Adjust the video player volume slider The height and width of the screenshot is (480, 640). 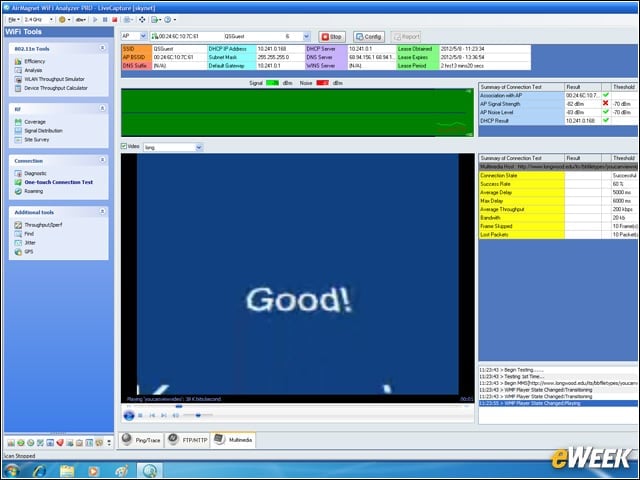tap(198, 416)
